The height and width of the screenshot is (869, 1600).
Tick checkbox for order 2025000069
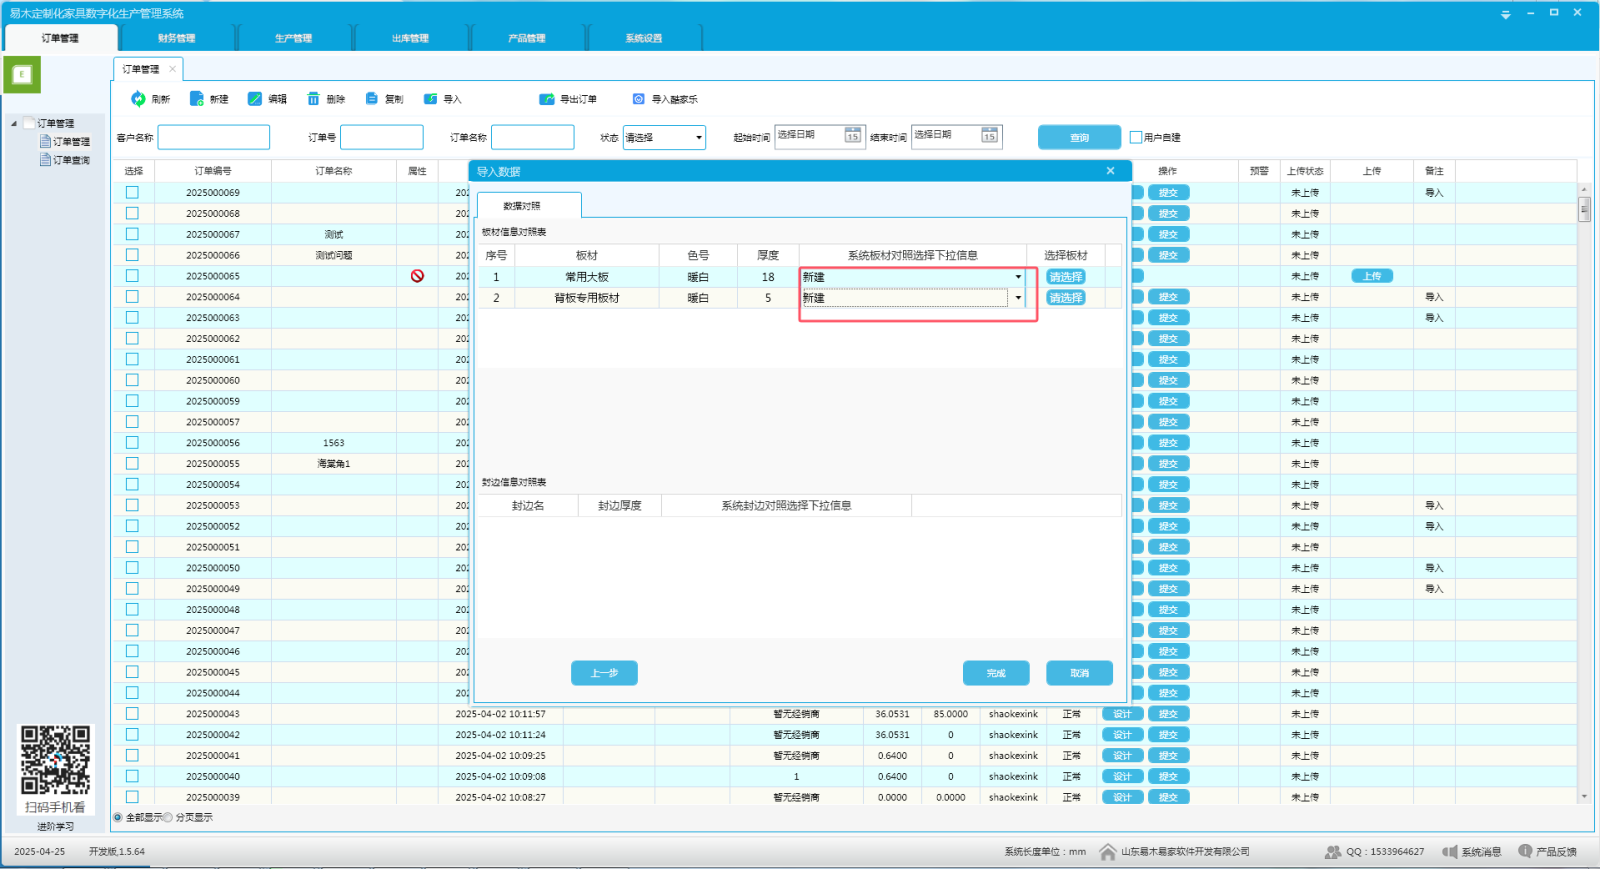tap(132, 192)
